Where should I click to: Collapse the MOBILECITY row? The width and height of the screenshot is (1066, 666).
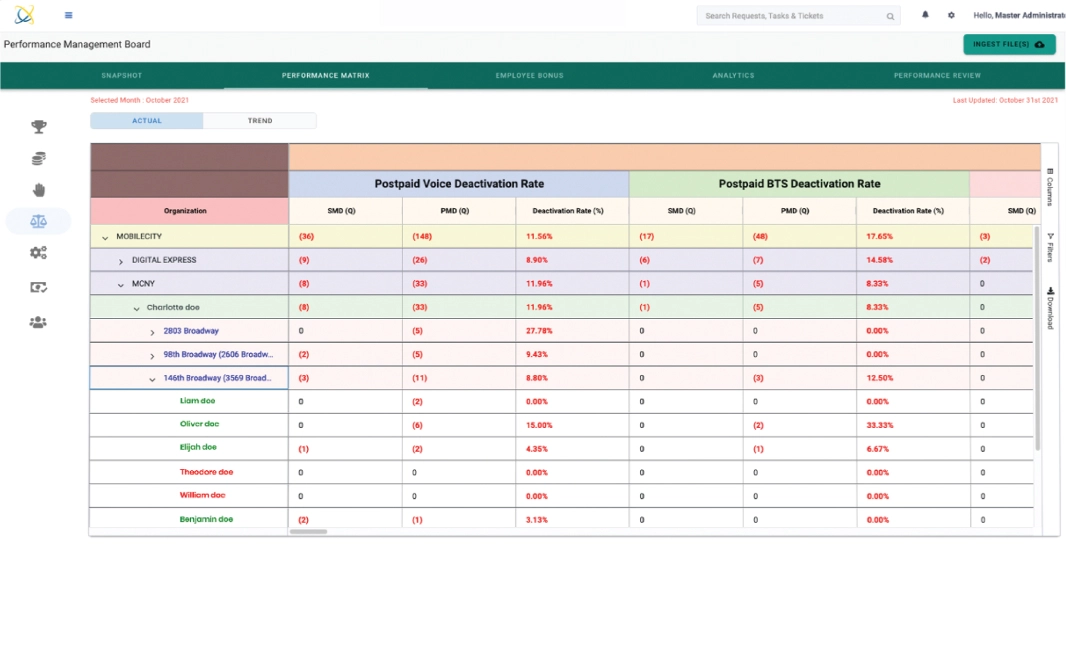point(105,237)
